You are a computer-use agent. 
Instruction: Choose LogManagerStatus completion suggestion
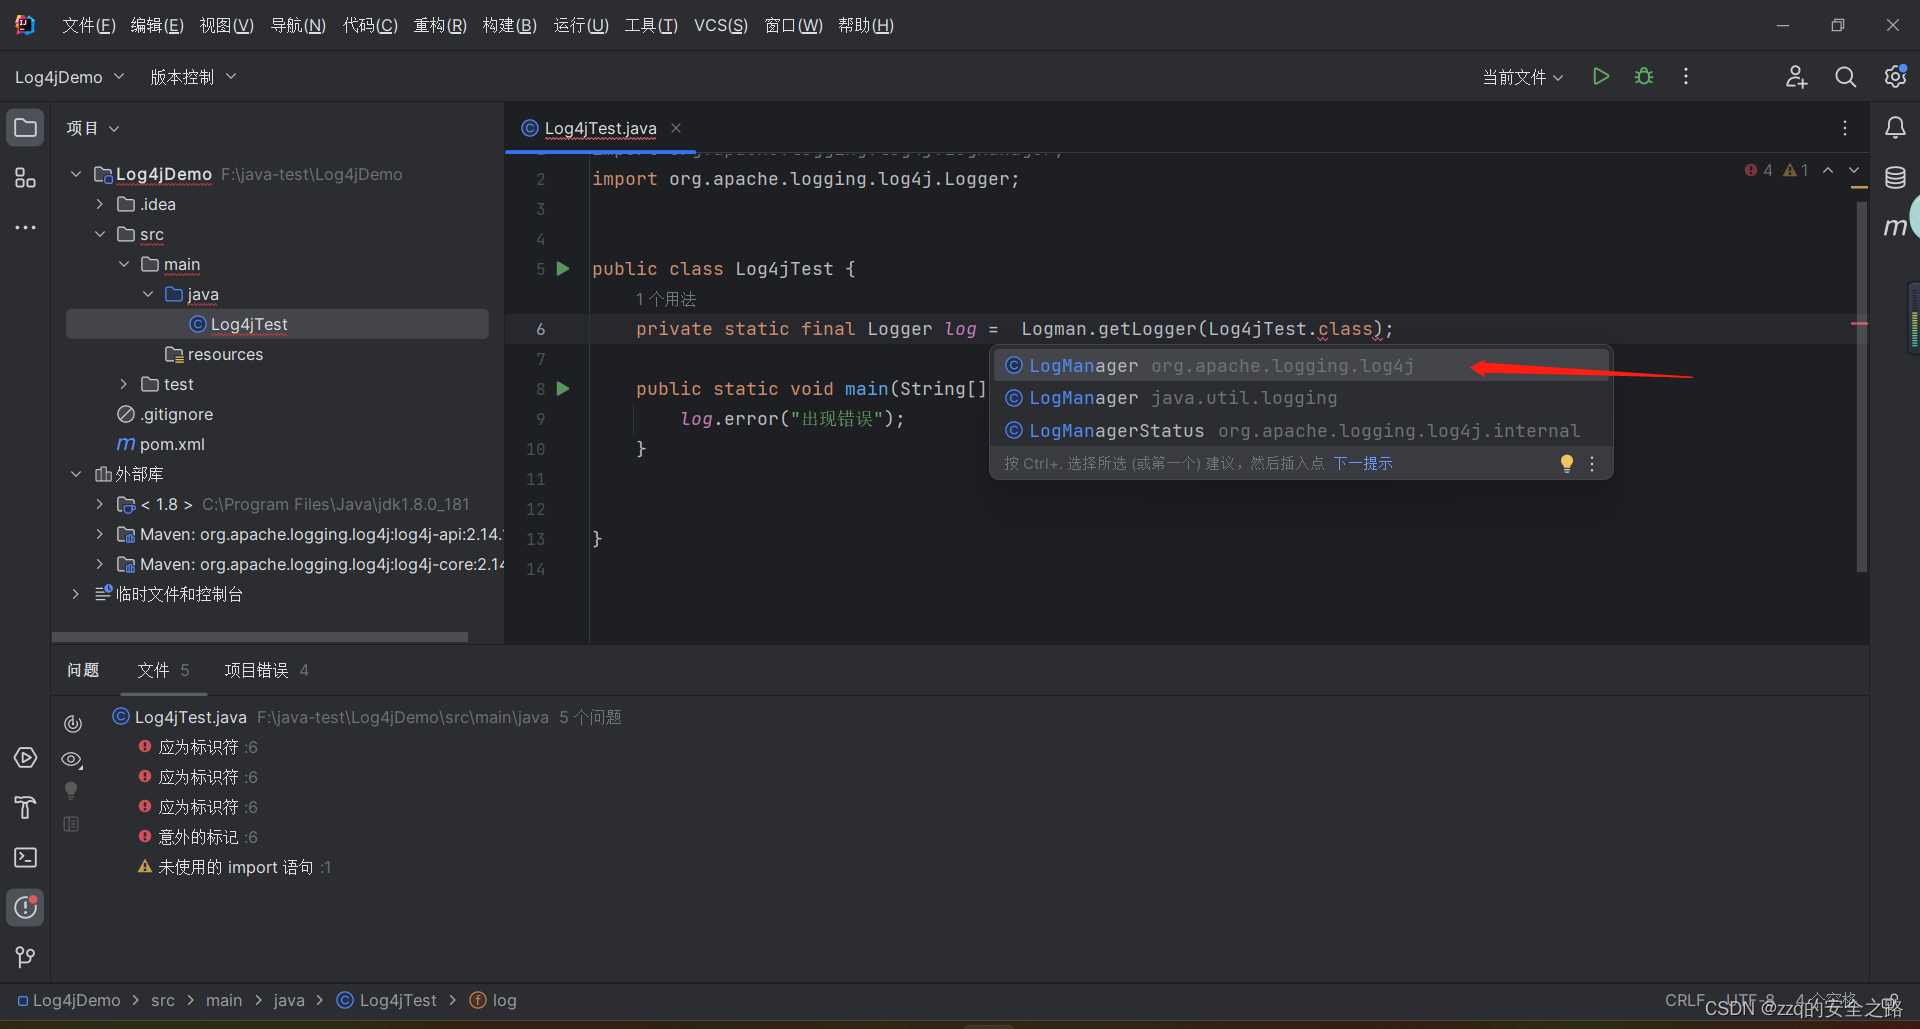(1301, 431)
